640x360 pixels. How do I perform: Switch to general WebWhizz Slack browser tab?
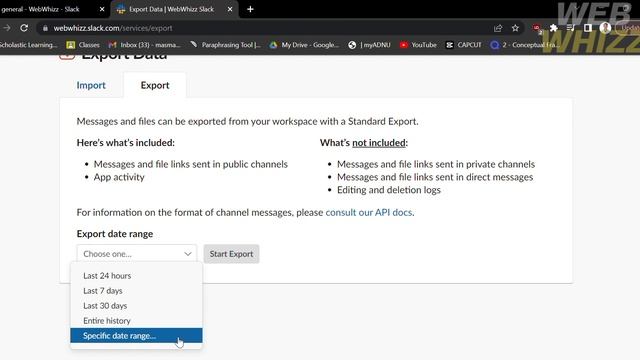[53, 9]
